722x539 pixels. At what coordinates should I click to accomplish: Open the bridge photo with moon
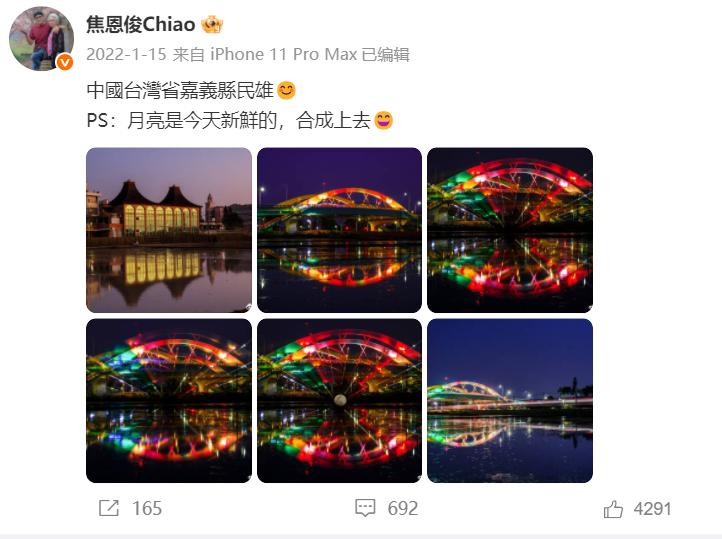pyautogui.click(x=339, y=400)
